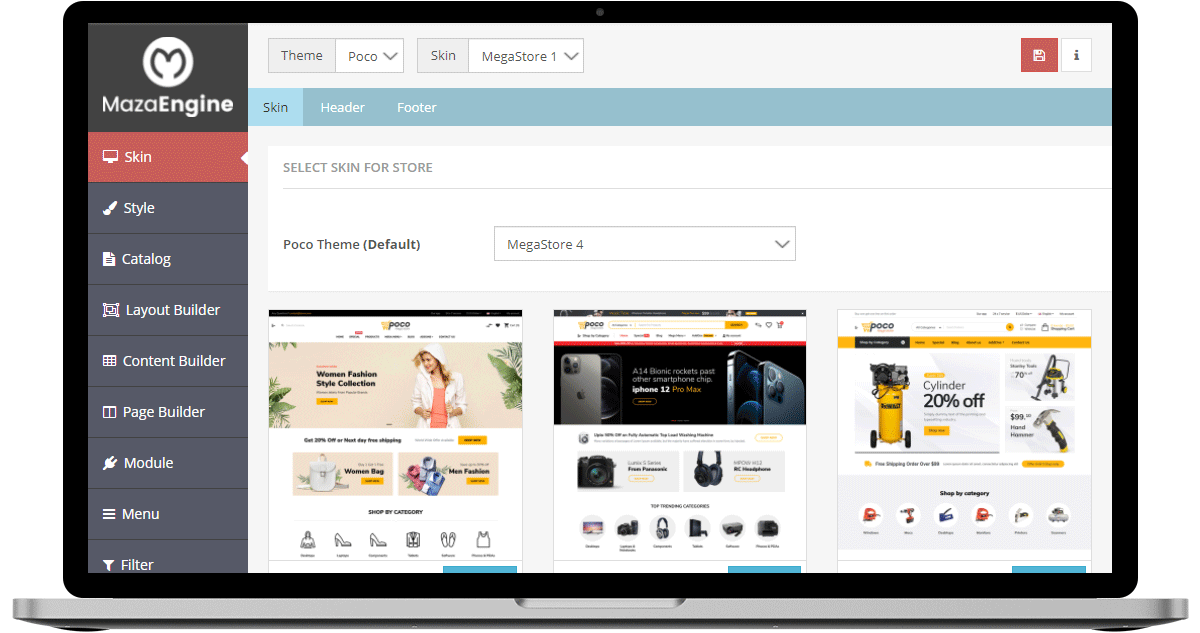The width and height of the screenshot is (1200, 633).
Task: Open Module in the sidebar
Action: [x=168, y=463]
